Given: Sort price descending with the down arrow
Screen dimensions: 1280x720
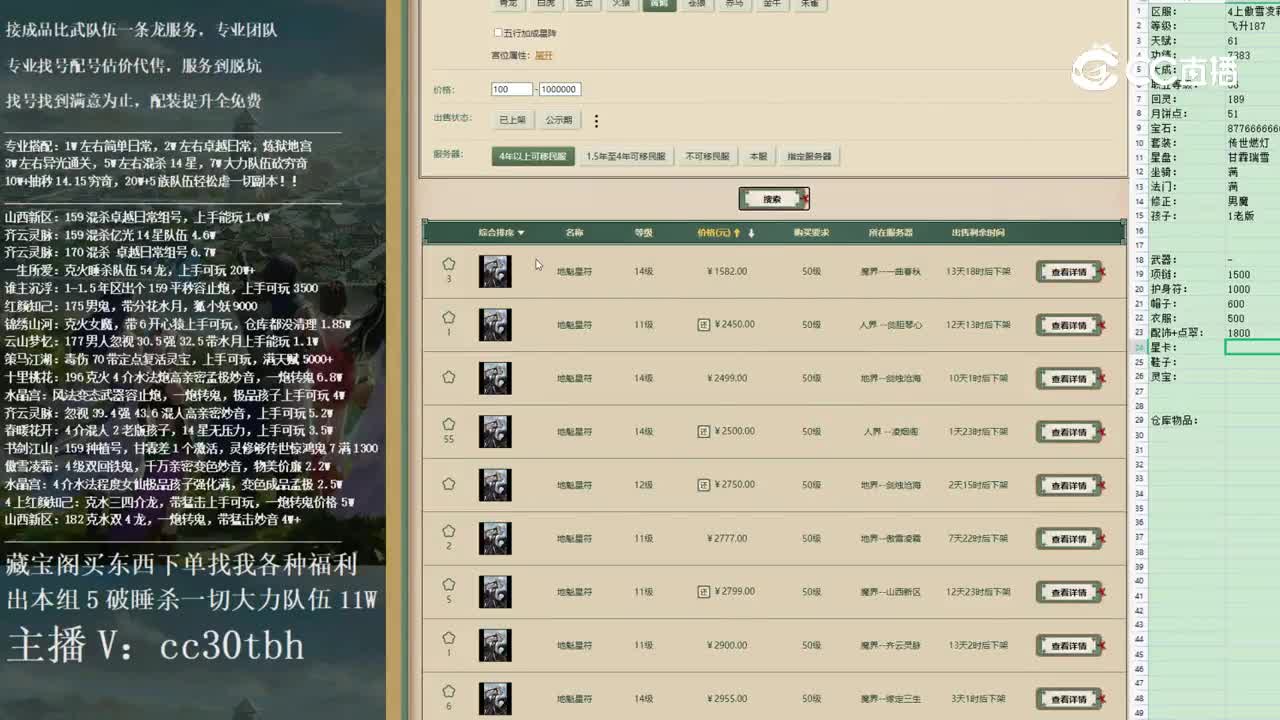Looking at the screenshot, I should pos(751,233).
